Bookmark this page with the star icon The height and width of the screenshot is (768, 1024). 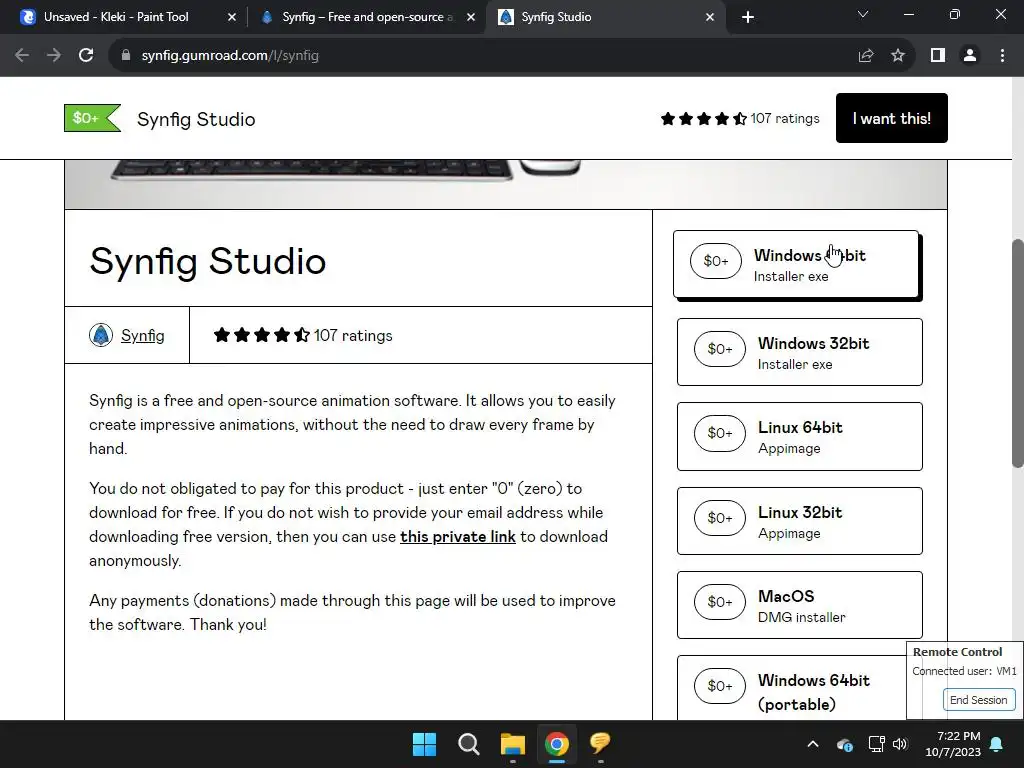coord(898,56)
